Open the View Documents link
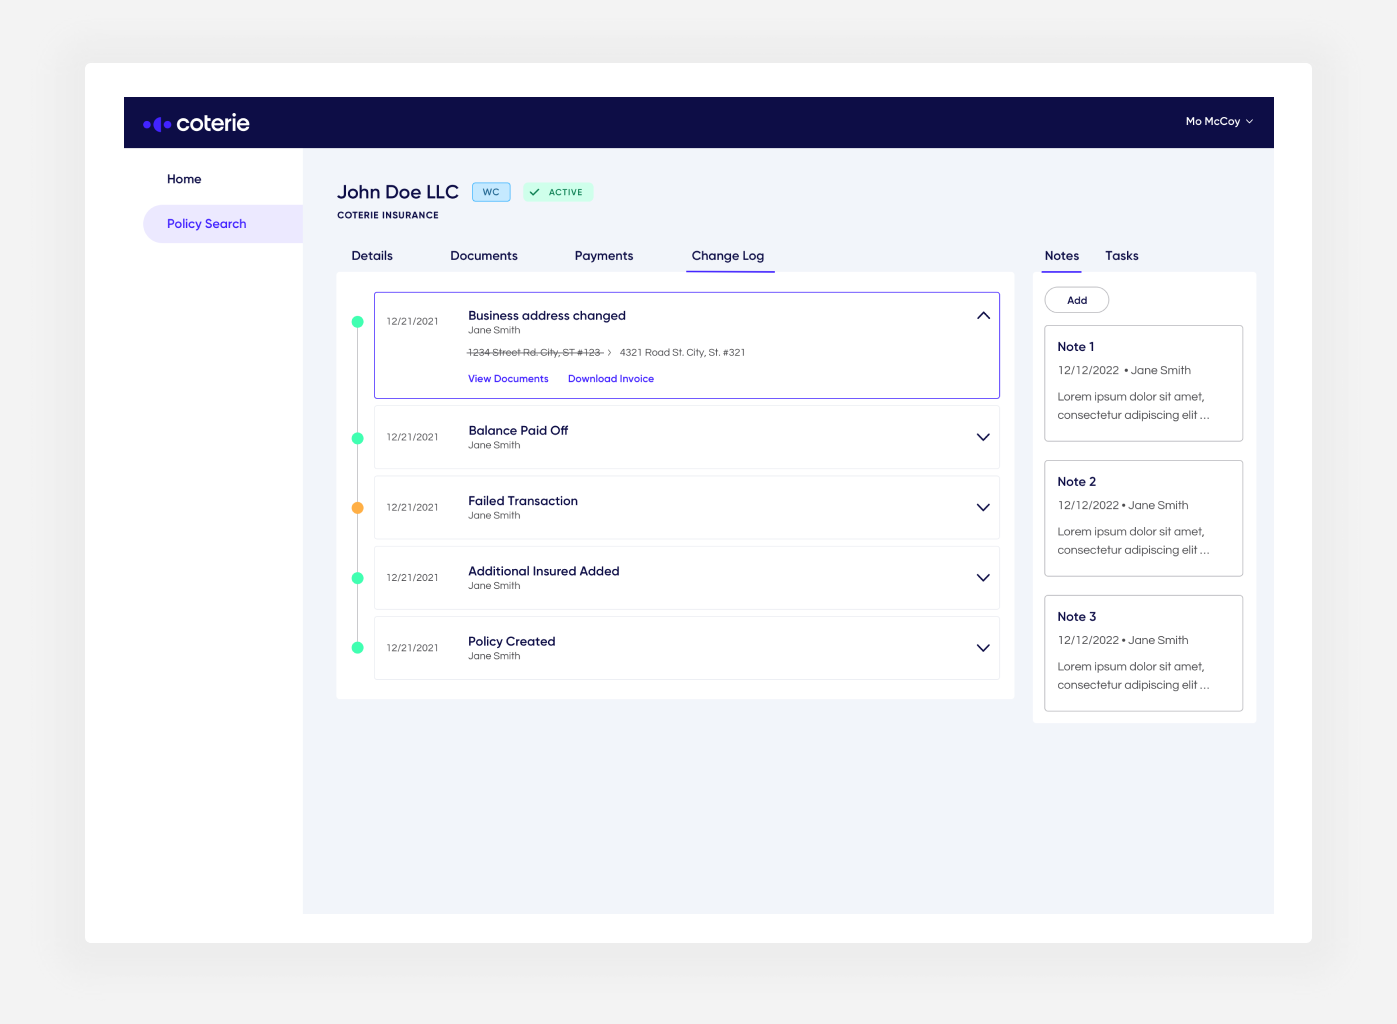Image resolution: width=1397 pixels, height=1024 pixels. pos(508,379)
